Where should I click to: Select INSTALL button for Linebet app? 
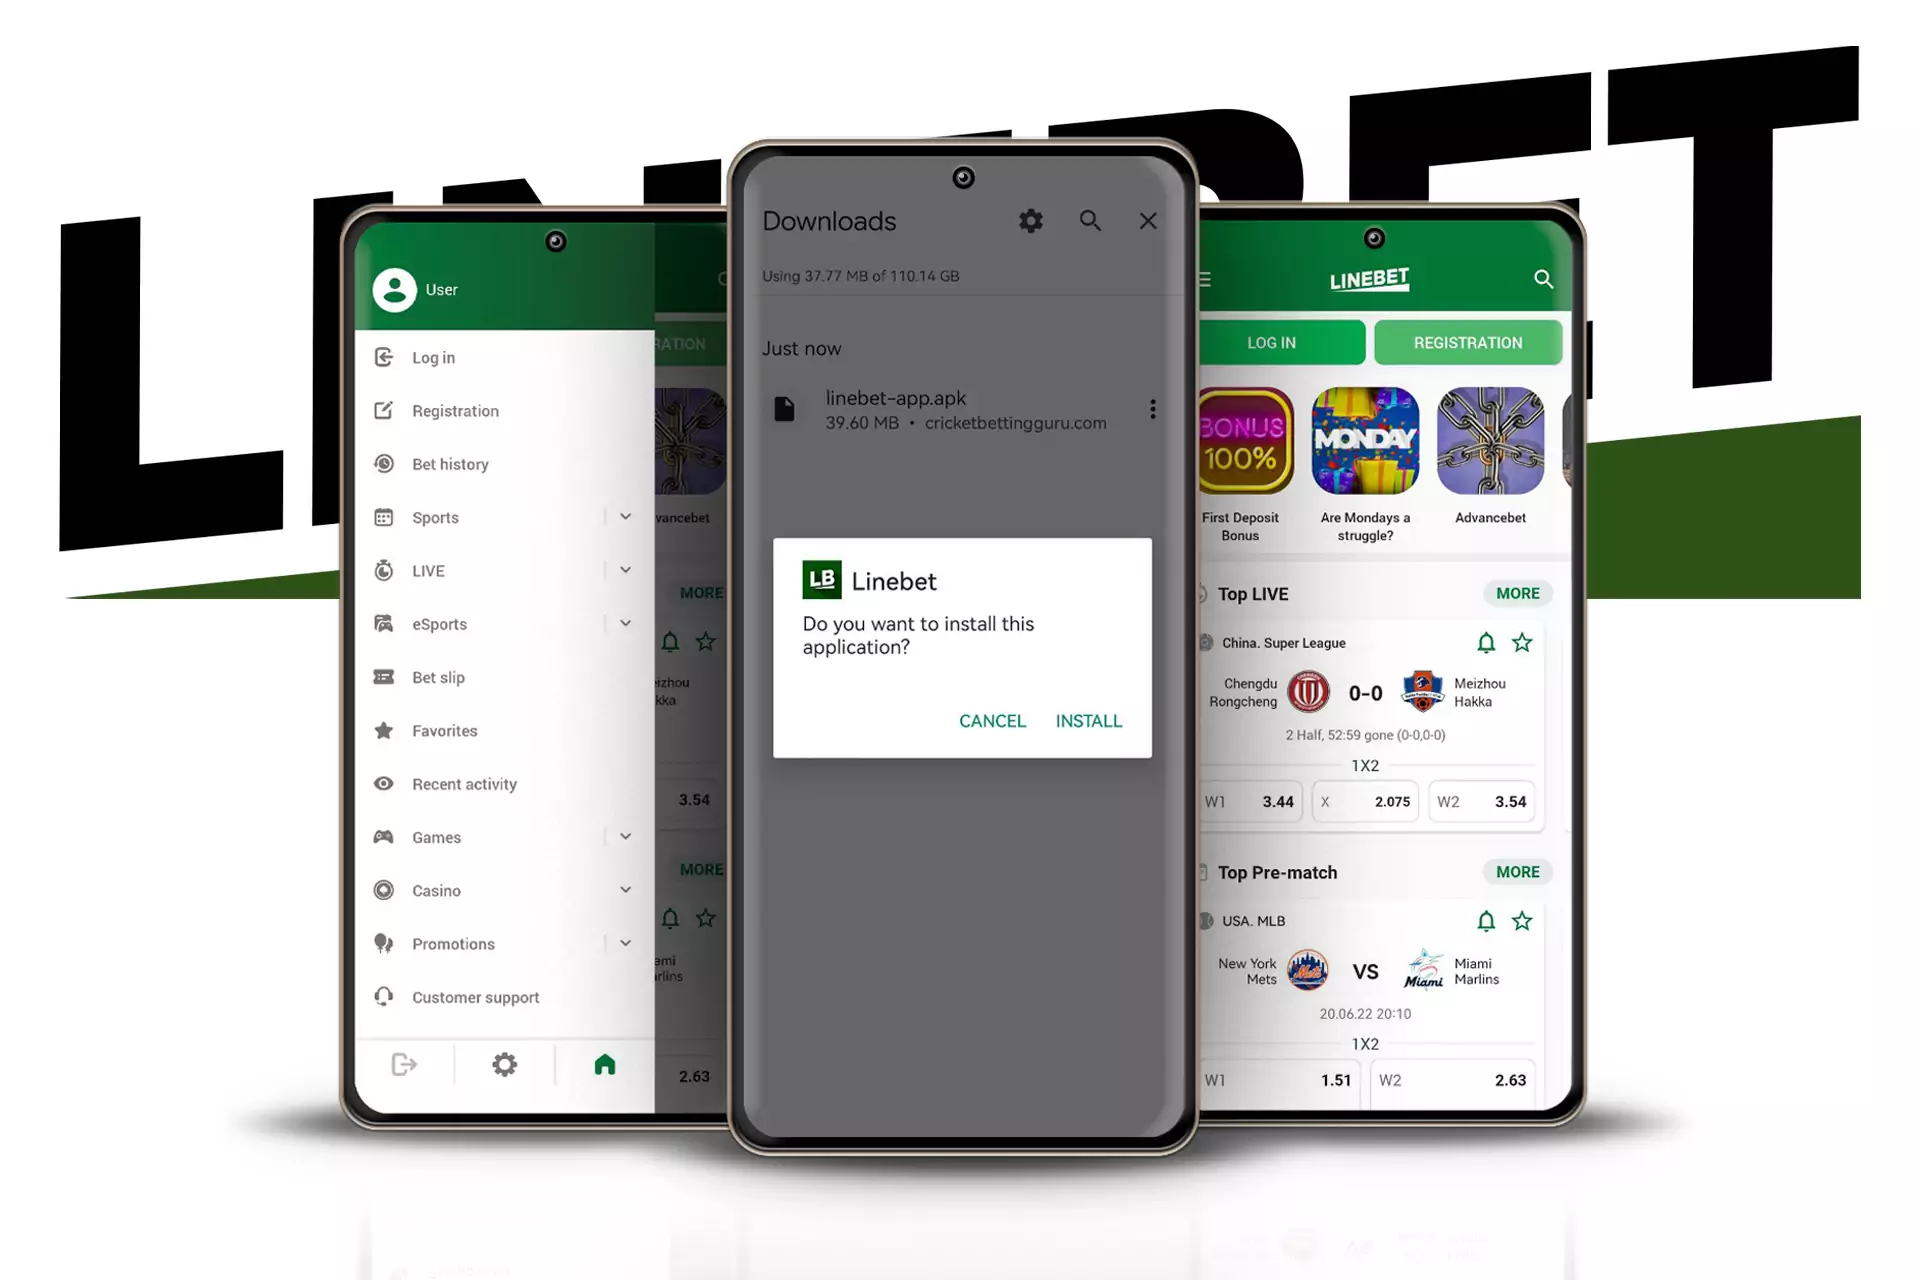pos(1089,720)
